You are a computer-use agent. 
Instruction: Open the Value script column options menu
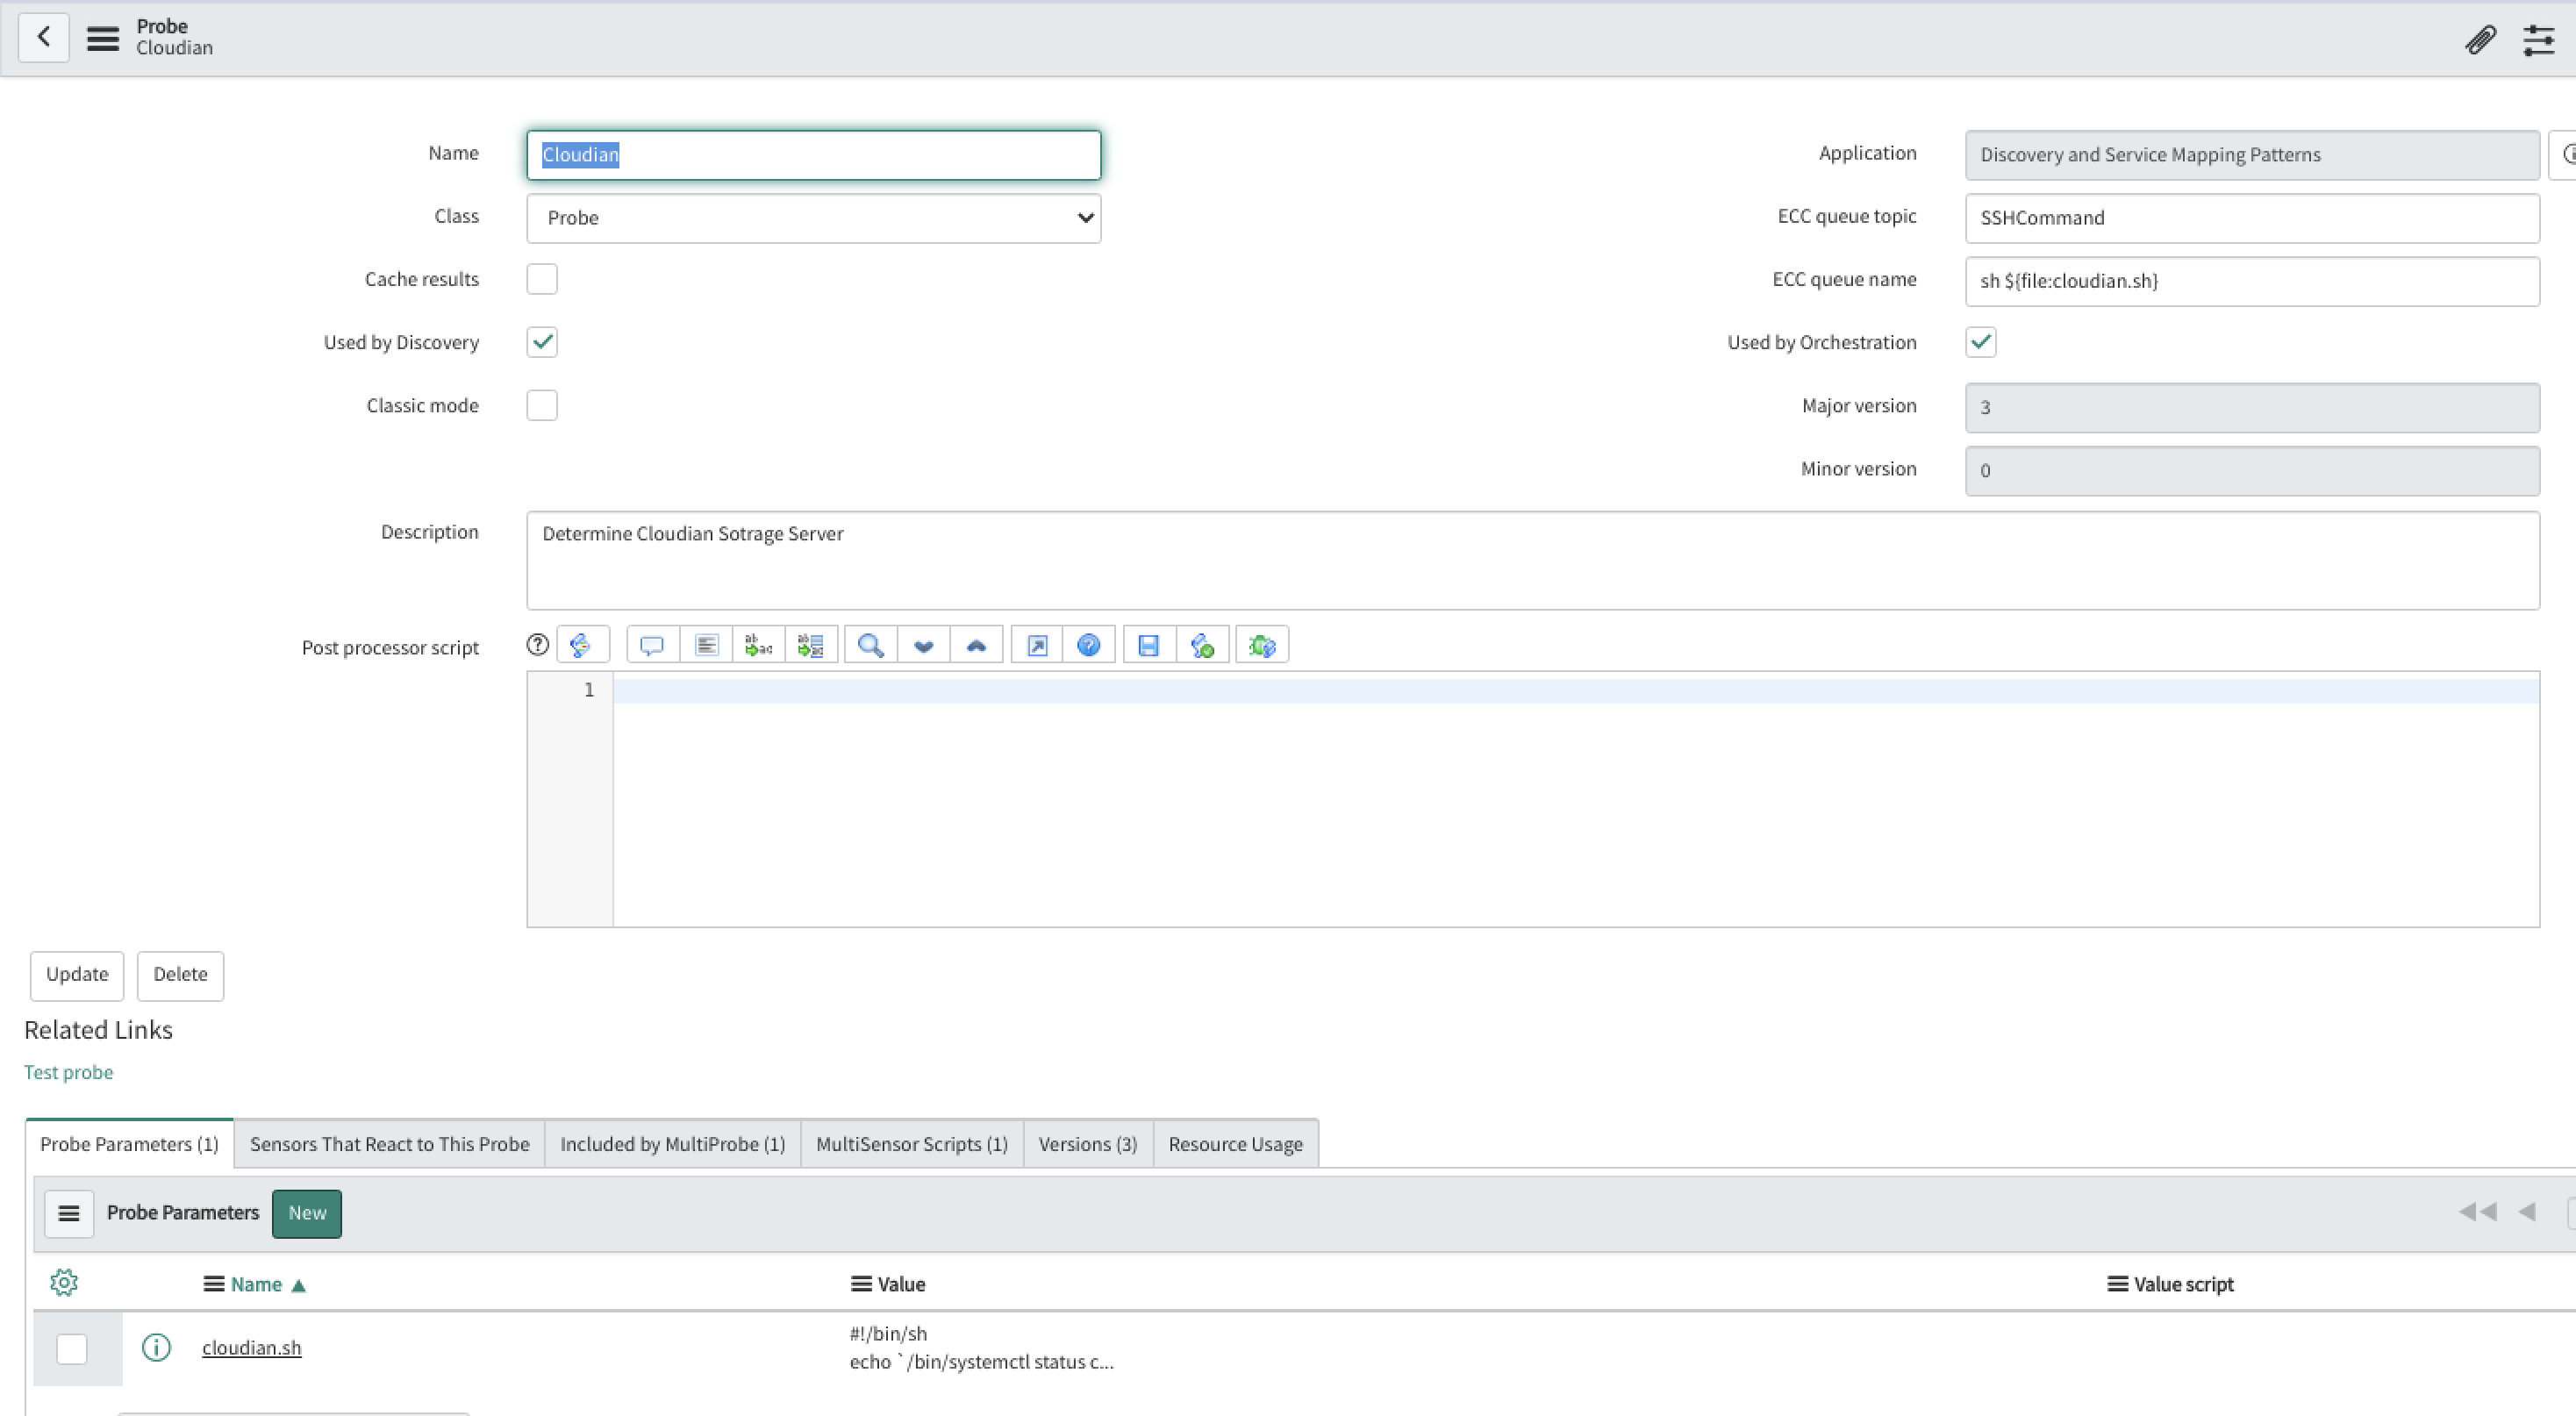[2117, 1285]
